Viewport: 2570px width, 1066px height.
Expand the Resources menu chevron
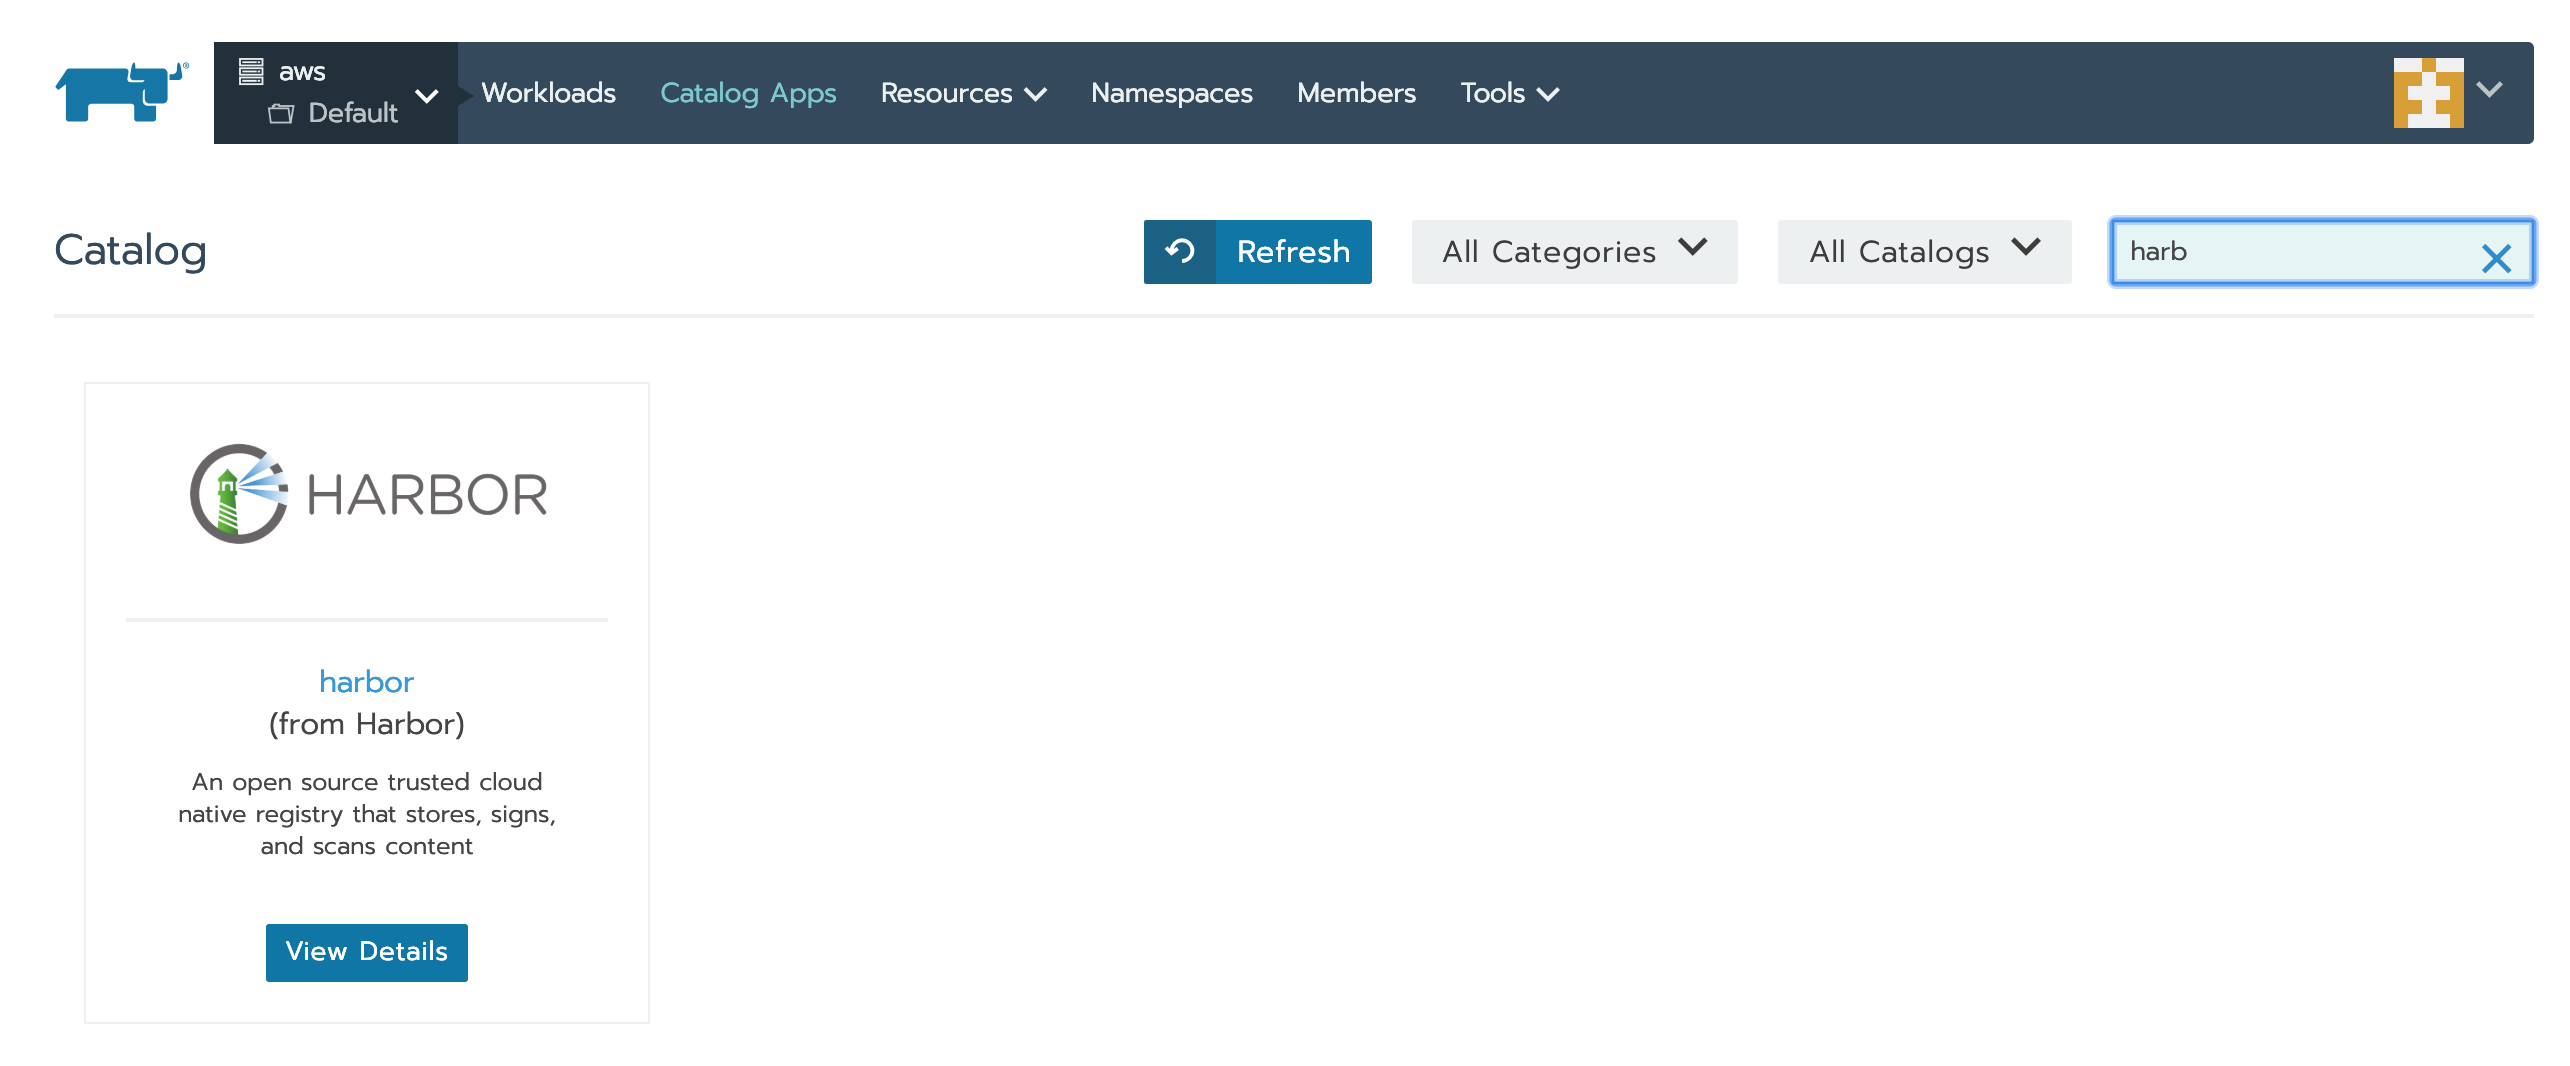[x=1038, y=93]
